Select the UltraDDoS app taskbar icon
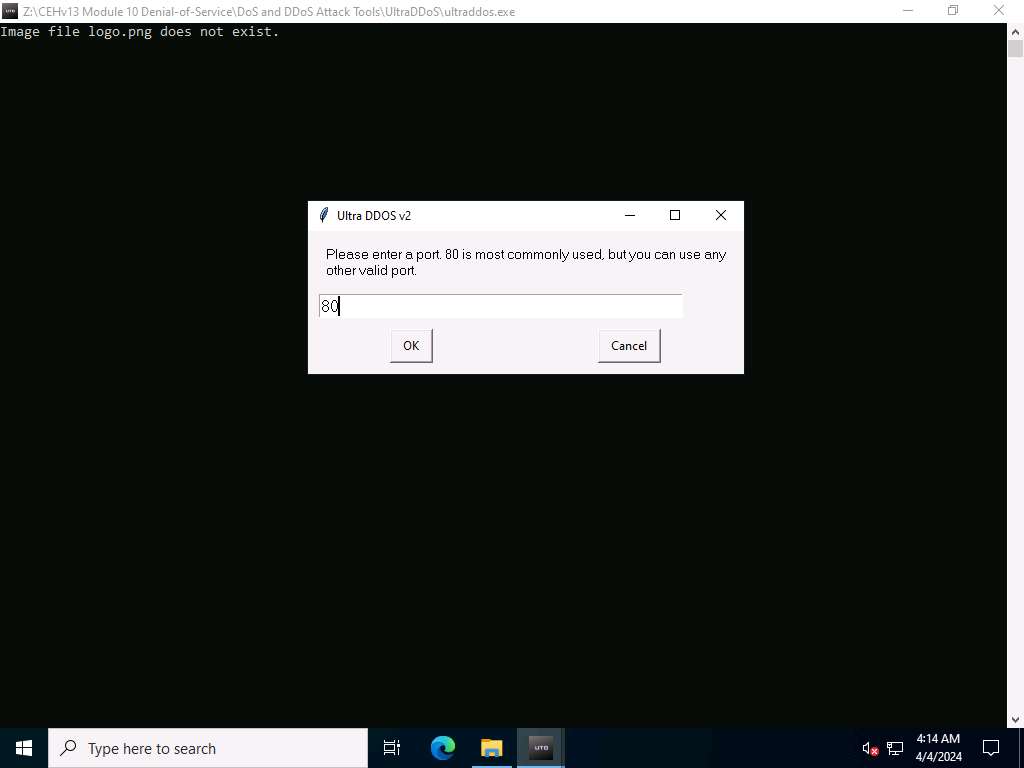This screenshot has width=1024, height=768. (540, 748)
